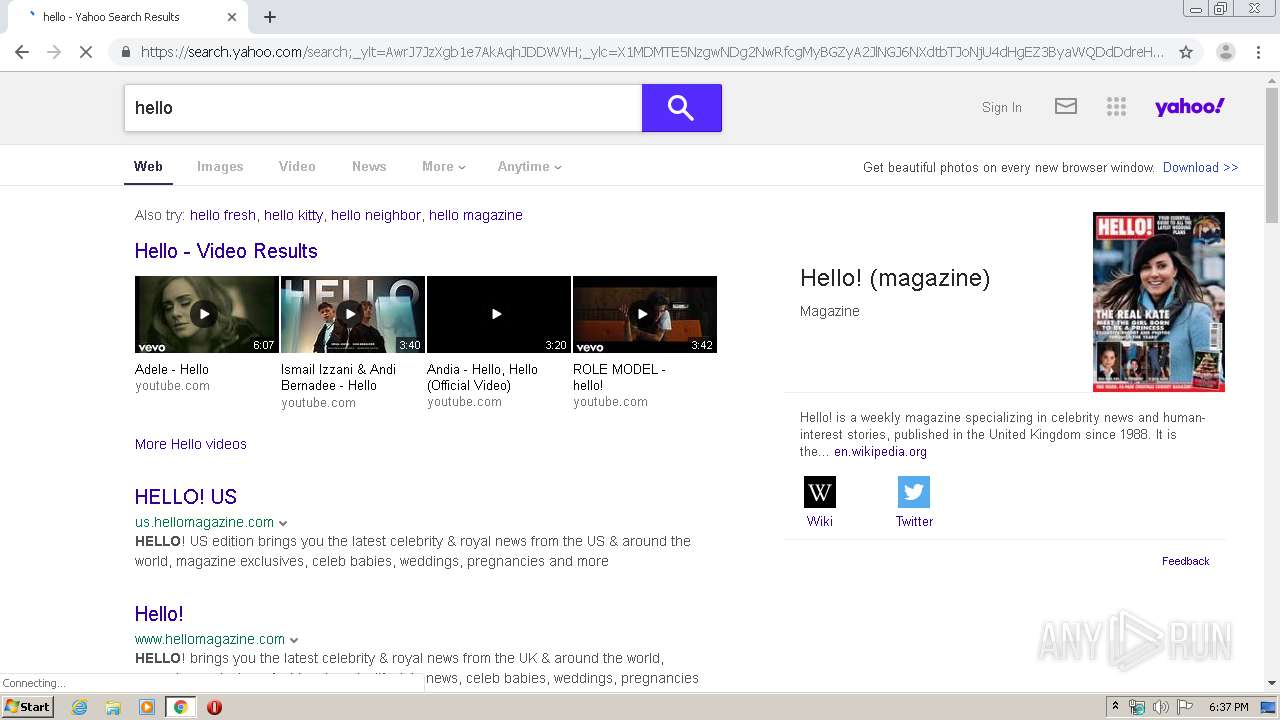The width and height of the screenshot is (1280, 720).
Task: Open the Hello! result title
Action: 159,614
